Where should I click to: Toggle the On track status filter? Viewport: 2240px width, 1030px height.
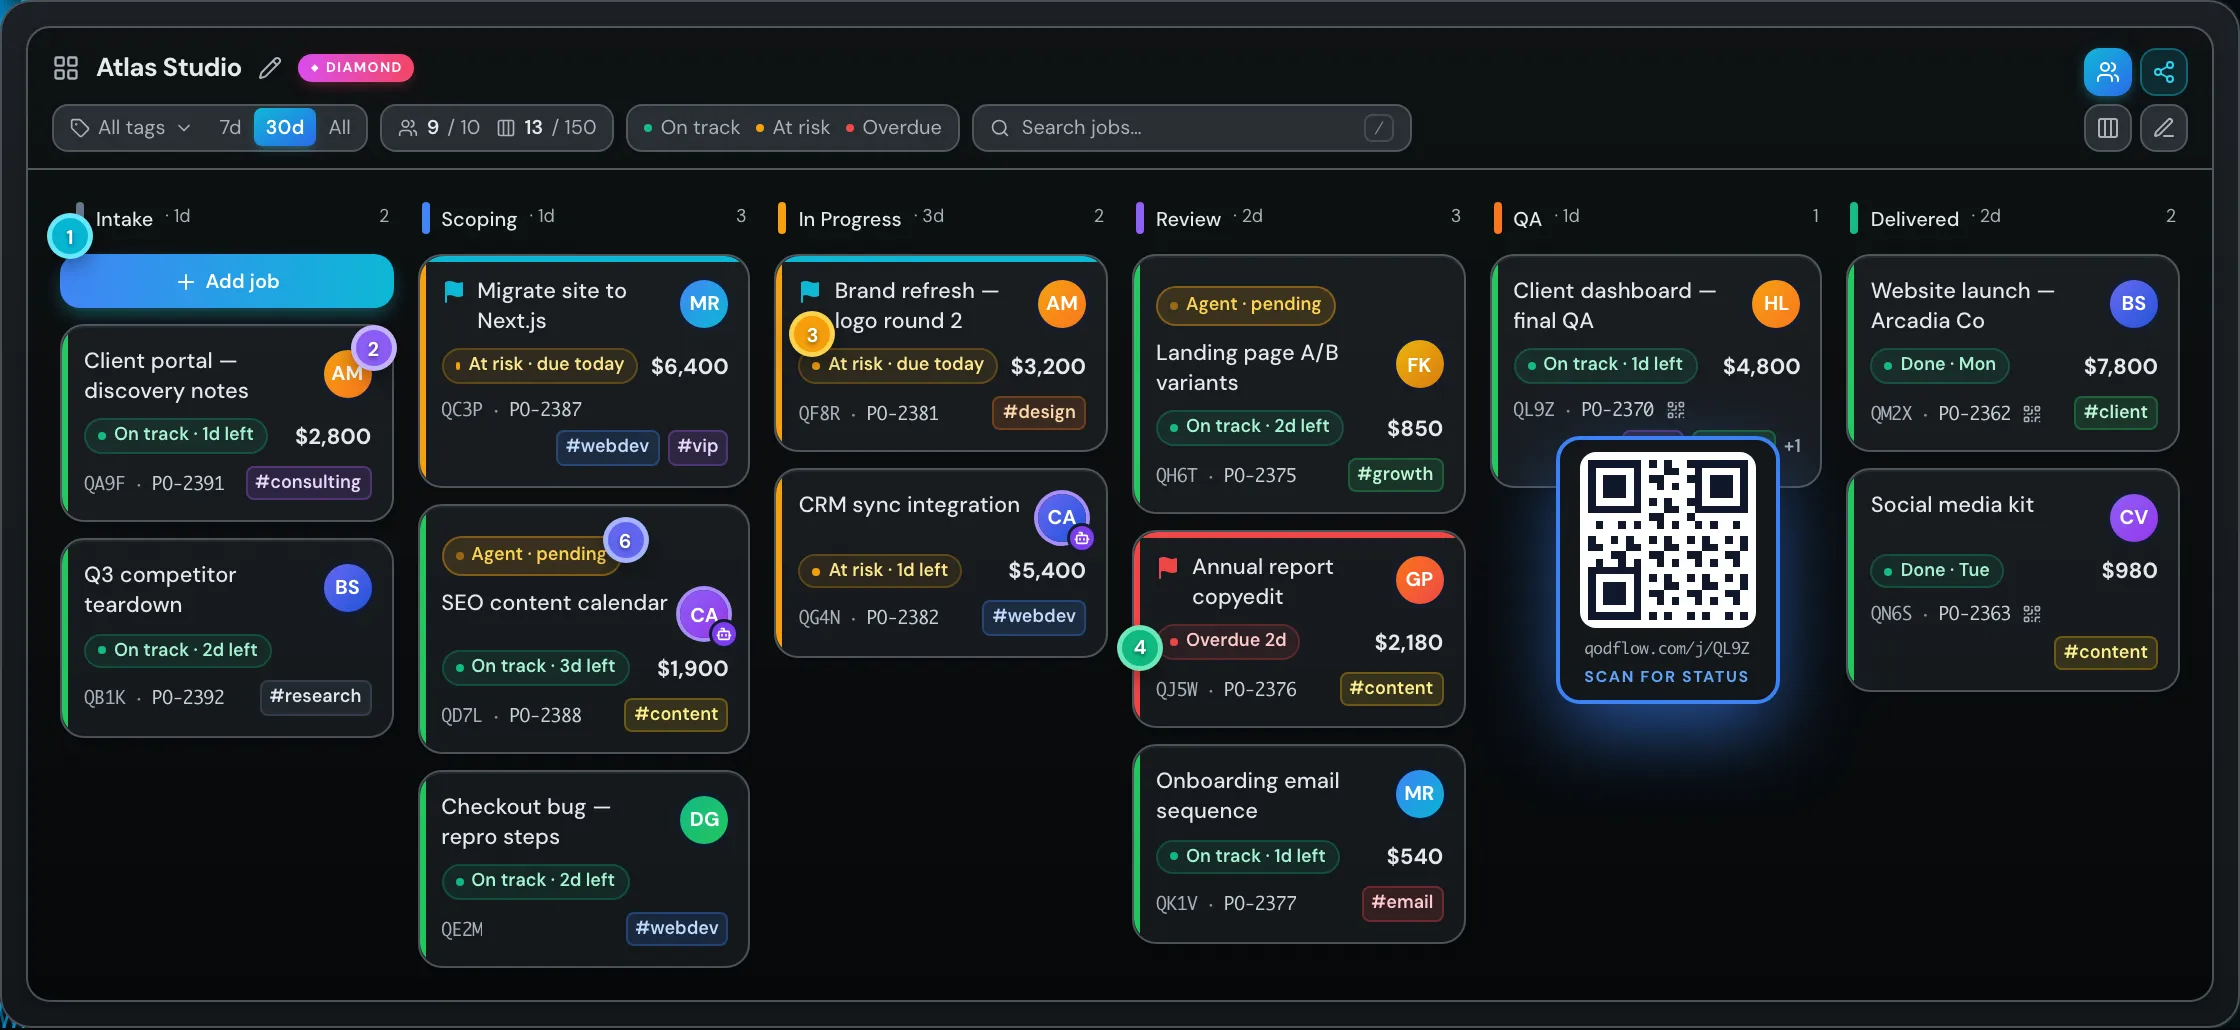[692, 128]
